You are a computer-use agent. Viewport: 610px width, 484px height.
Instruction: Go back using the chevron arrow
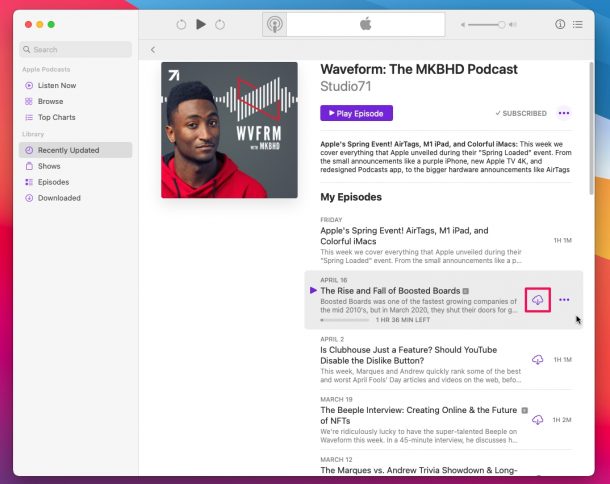pos(153,49)
